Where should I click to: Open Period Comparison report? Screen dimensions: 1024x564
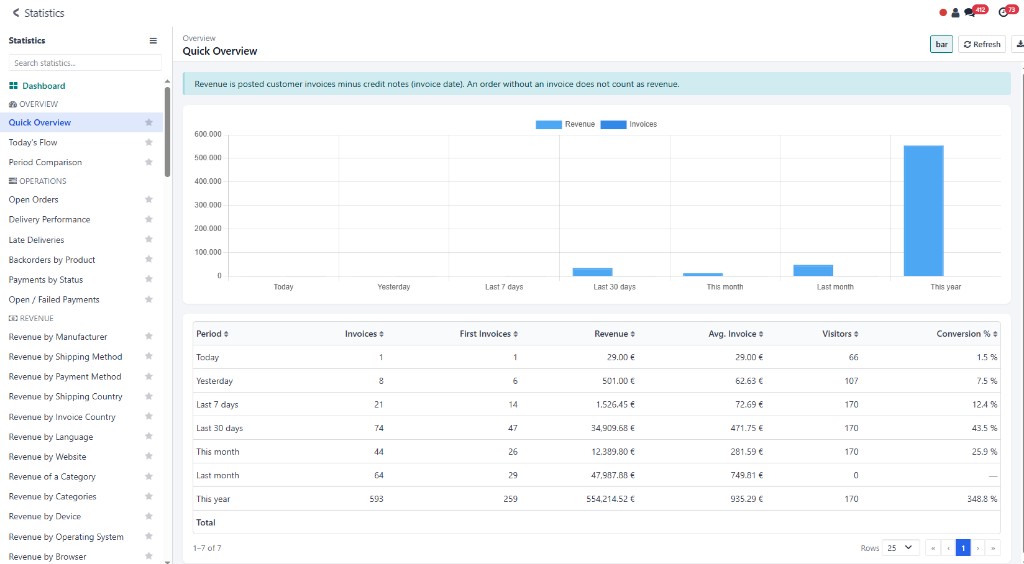click(x=45, y=162)
